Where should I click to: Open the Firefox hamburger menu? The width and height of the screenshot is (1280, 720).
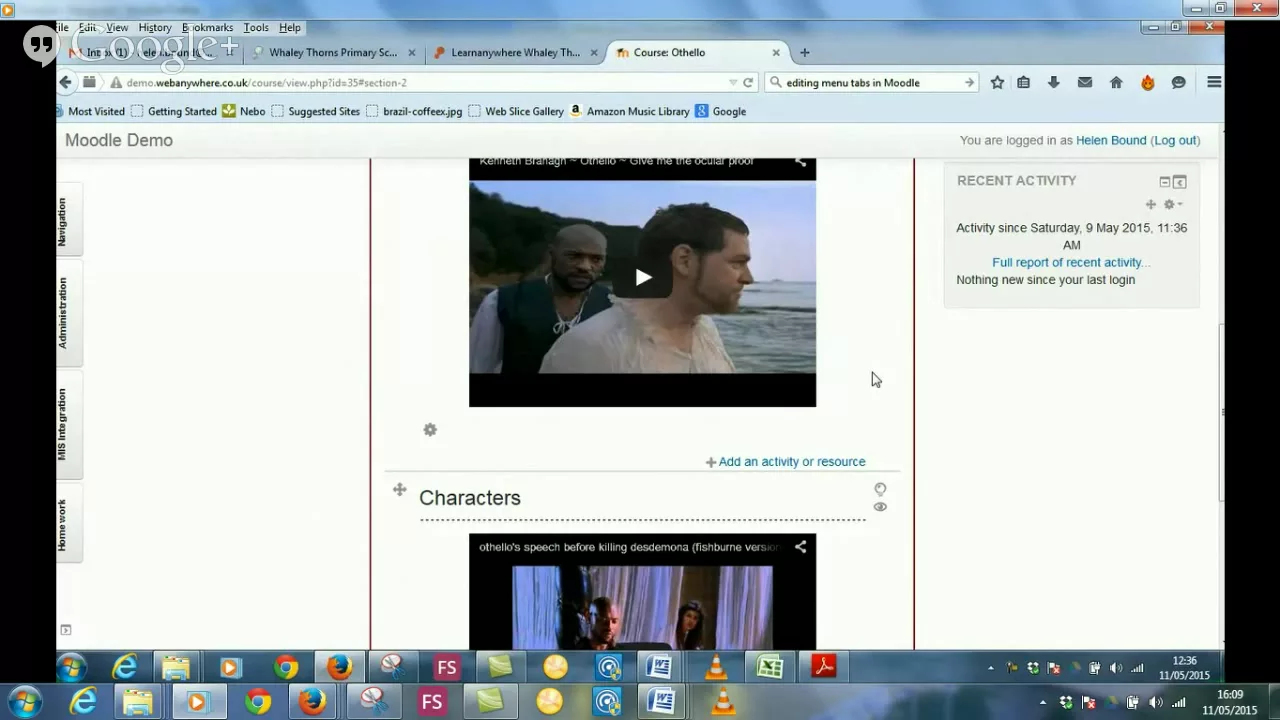pos(1214,83)
